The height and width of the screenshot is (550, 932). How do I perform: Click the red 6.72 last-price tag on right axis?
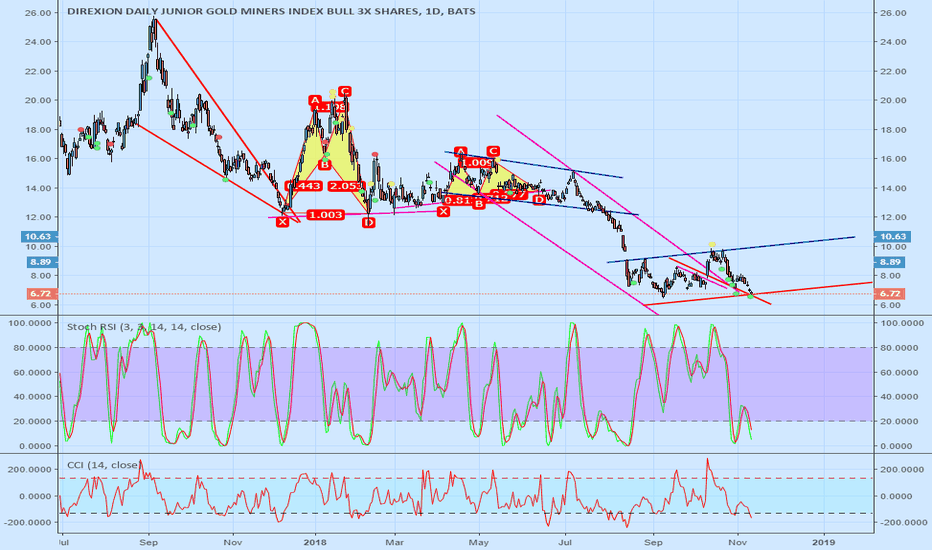coord(890,294)
